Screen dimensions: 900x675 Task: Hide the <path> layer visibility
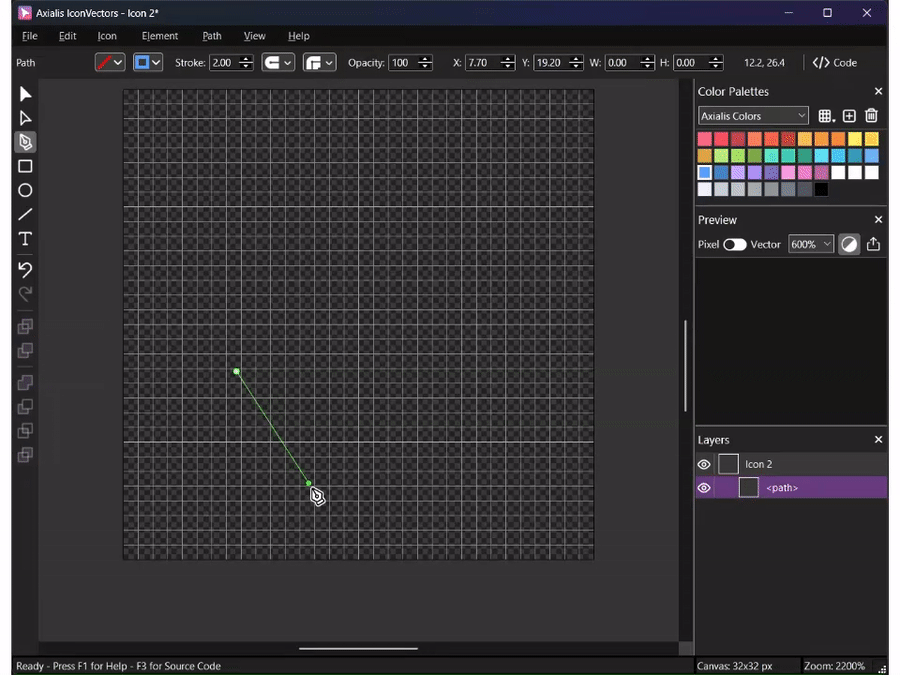[704, 488]
